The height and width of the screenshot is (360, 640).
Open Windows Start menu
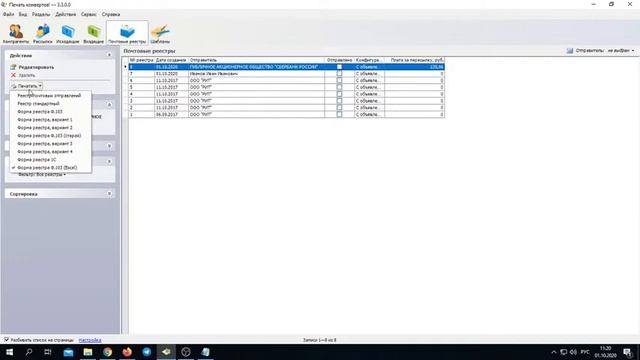click(9, 352)
